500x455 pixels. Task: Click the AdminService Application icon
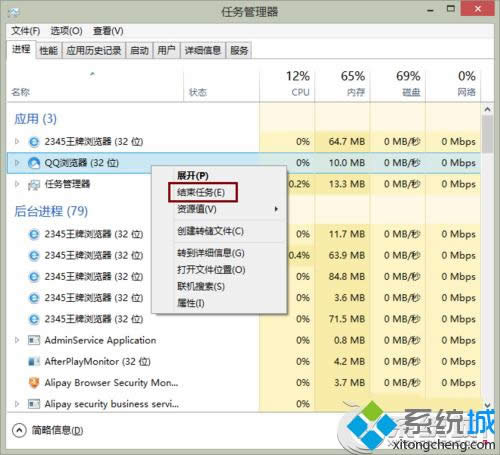34,340
